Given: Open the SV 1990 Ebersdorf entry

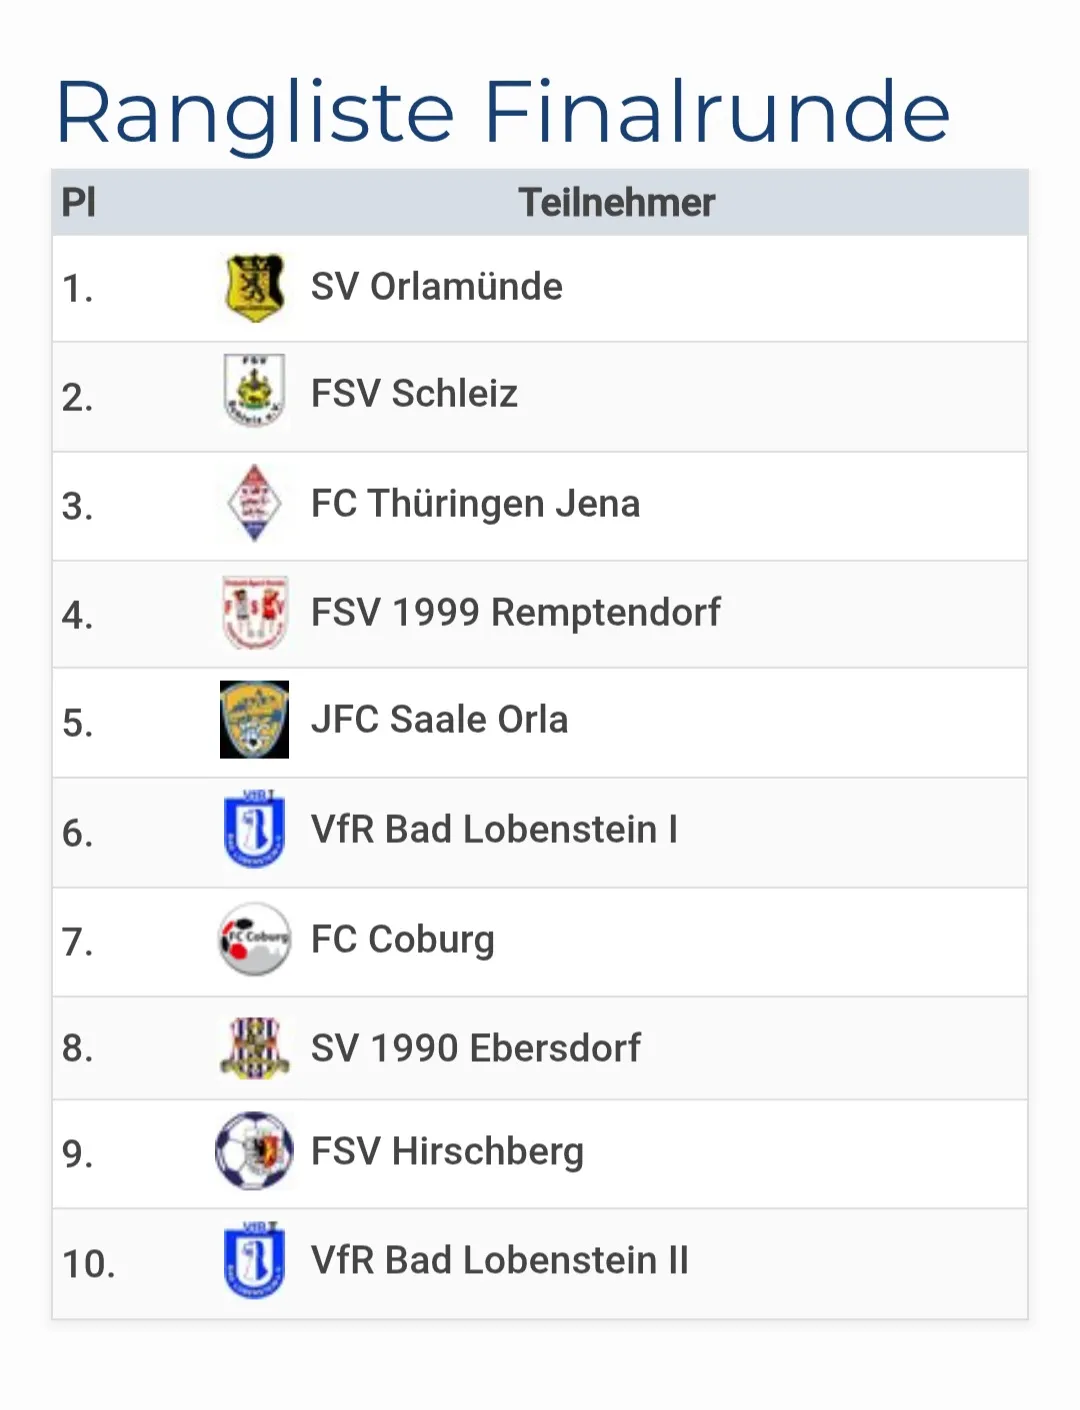Looking at the screenshot, I should [475, 1048].
